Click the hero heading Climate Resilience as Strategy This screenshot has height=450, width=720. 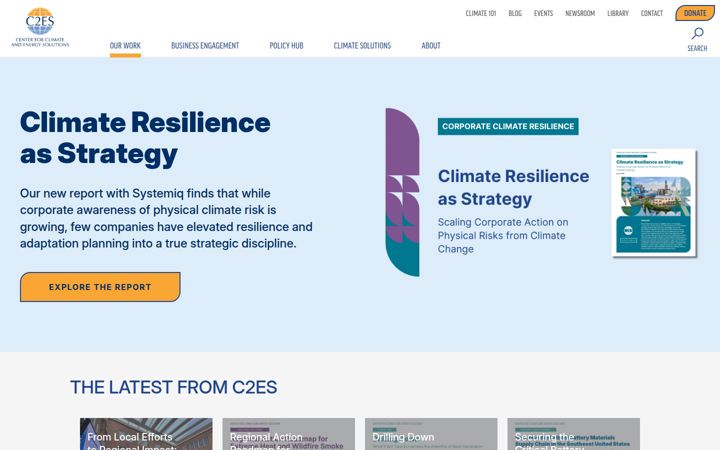[145, 138]
